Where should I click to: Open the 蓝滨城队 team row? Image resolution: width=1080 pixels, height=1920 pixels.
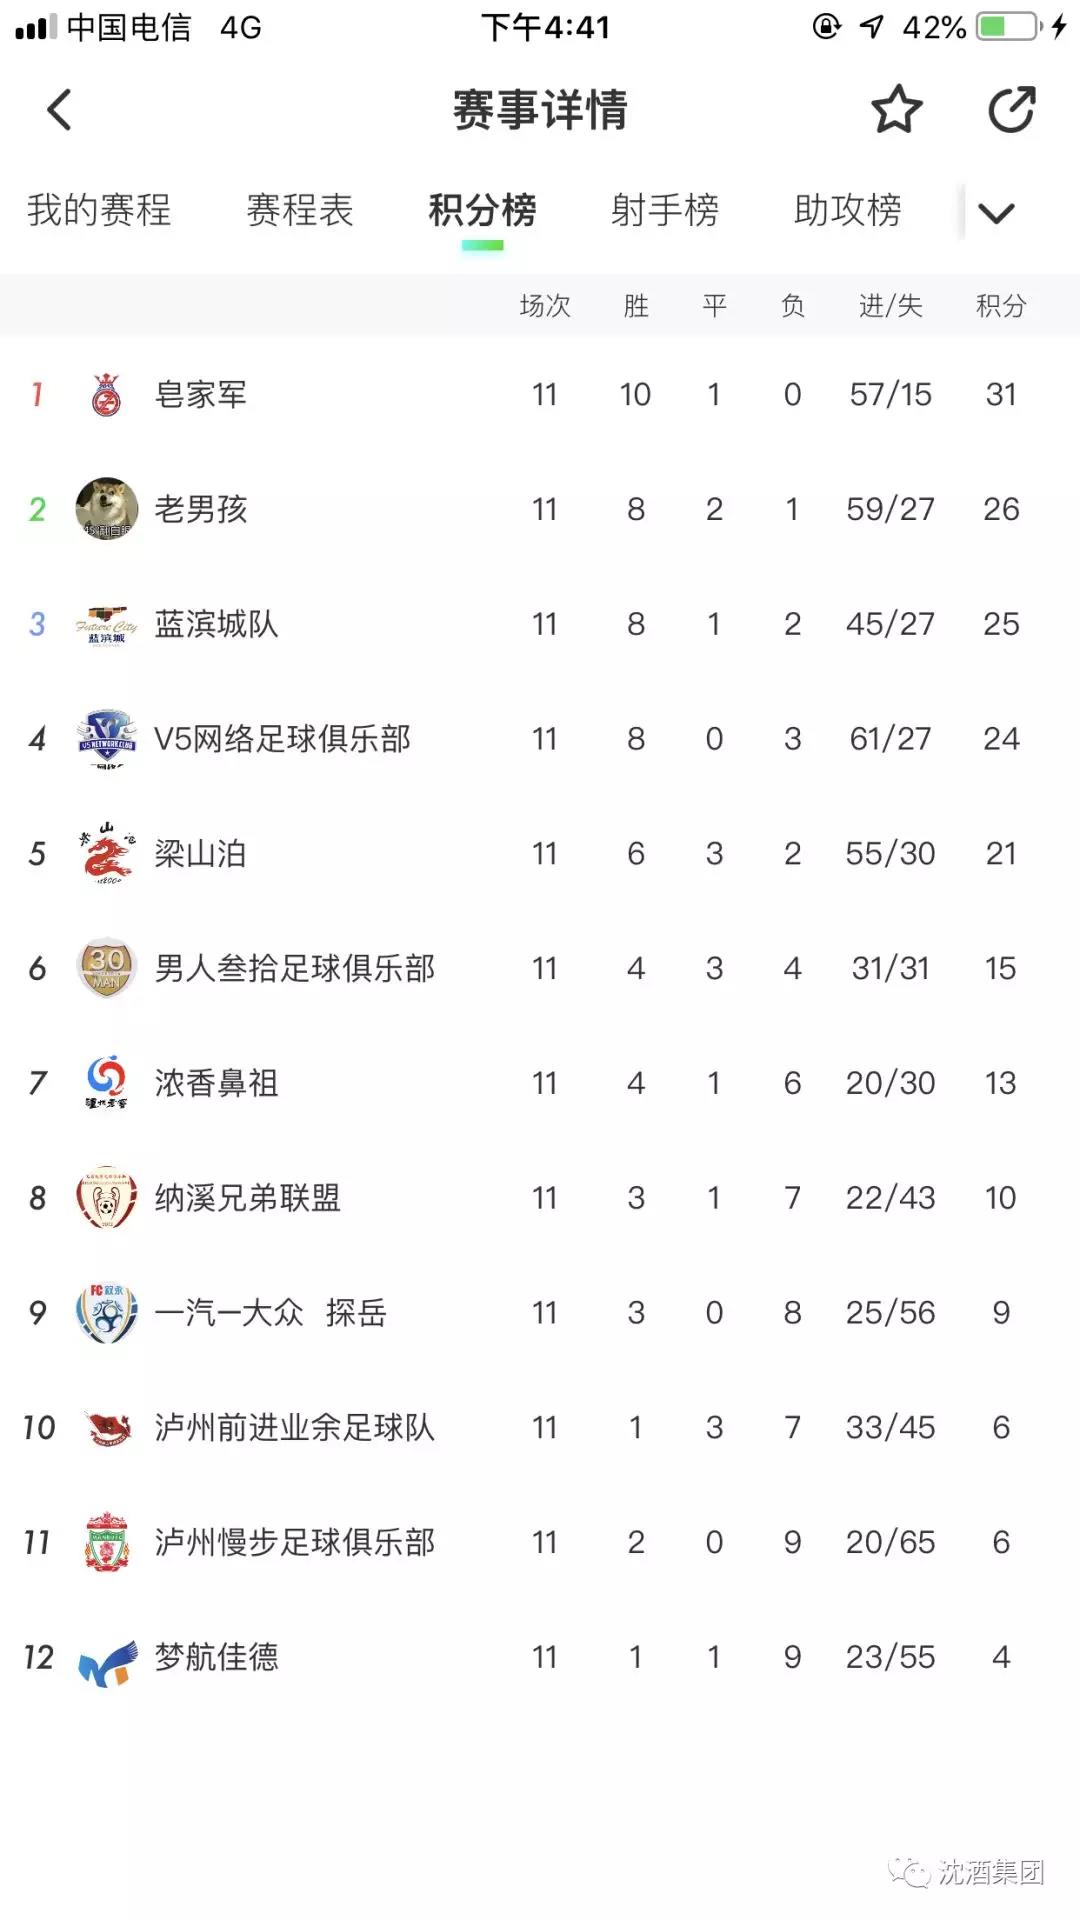click(540, 624)
